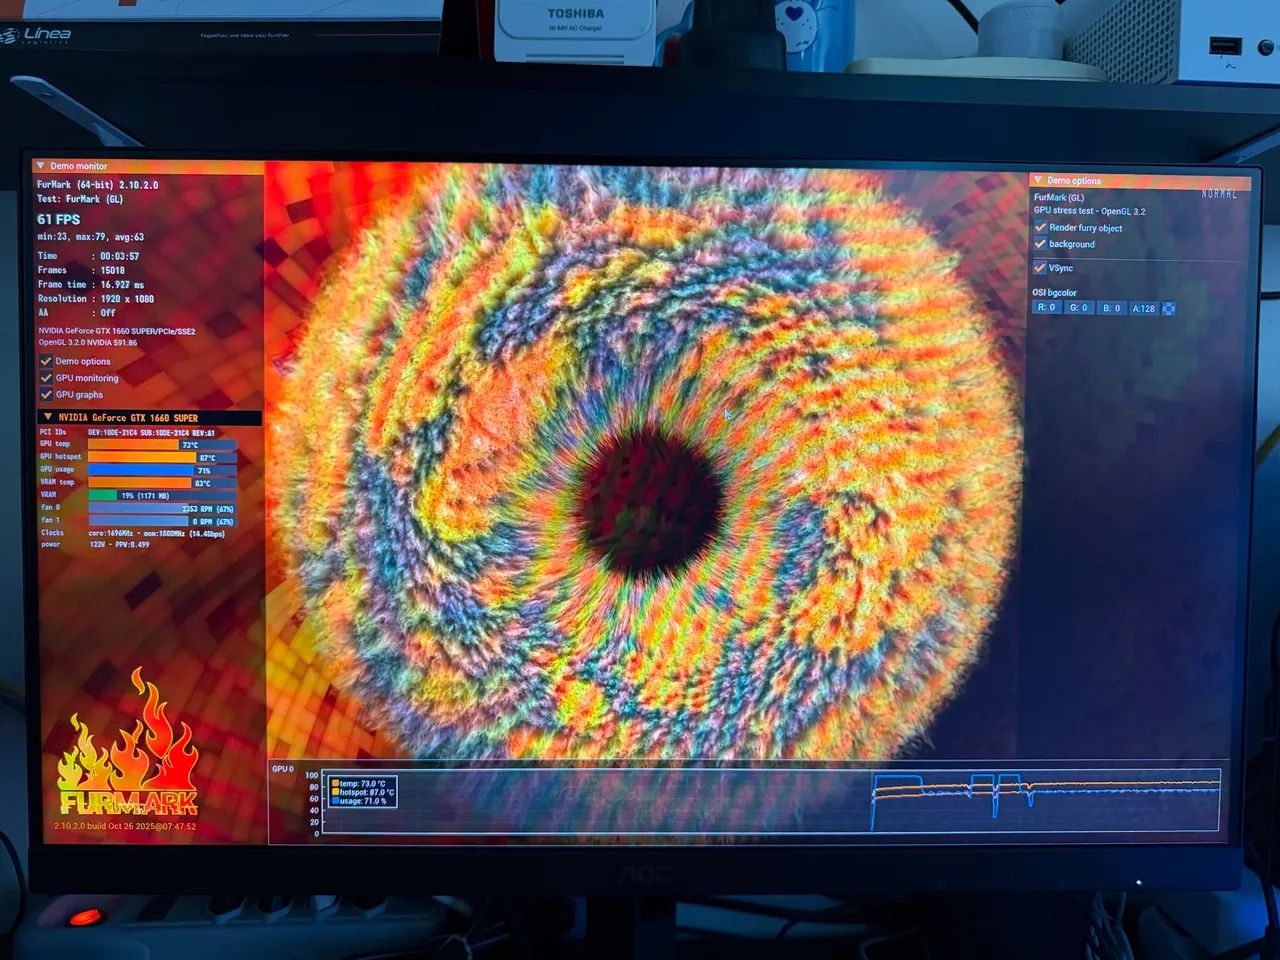Click the GPU 0 graph label

283,769
